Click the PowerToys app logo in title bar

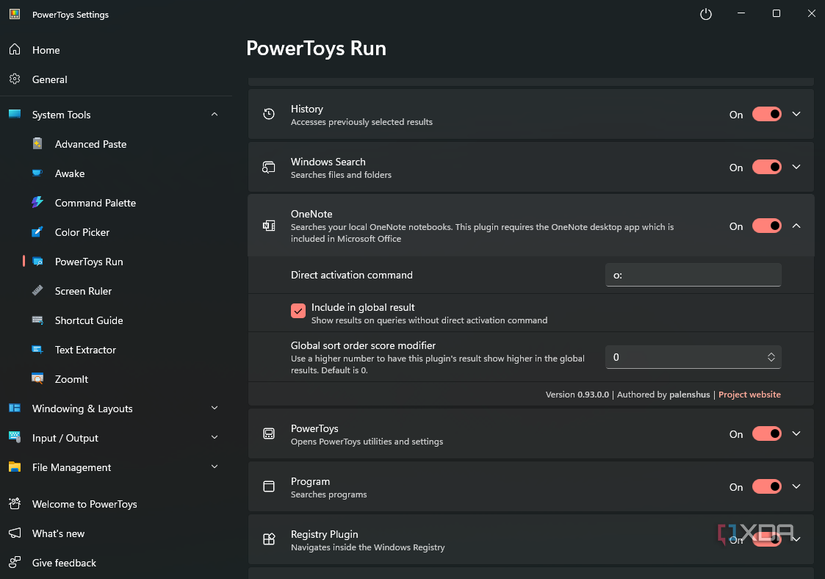point(15,14)
